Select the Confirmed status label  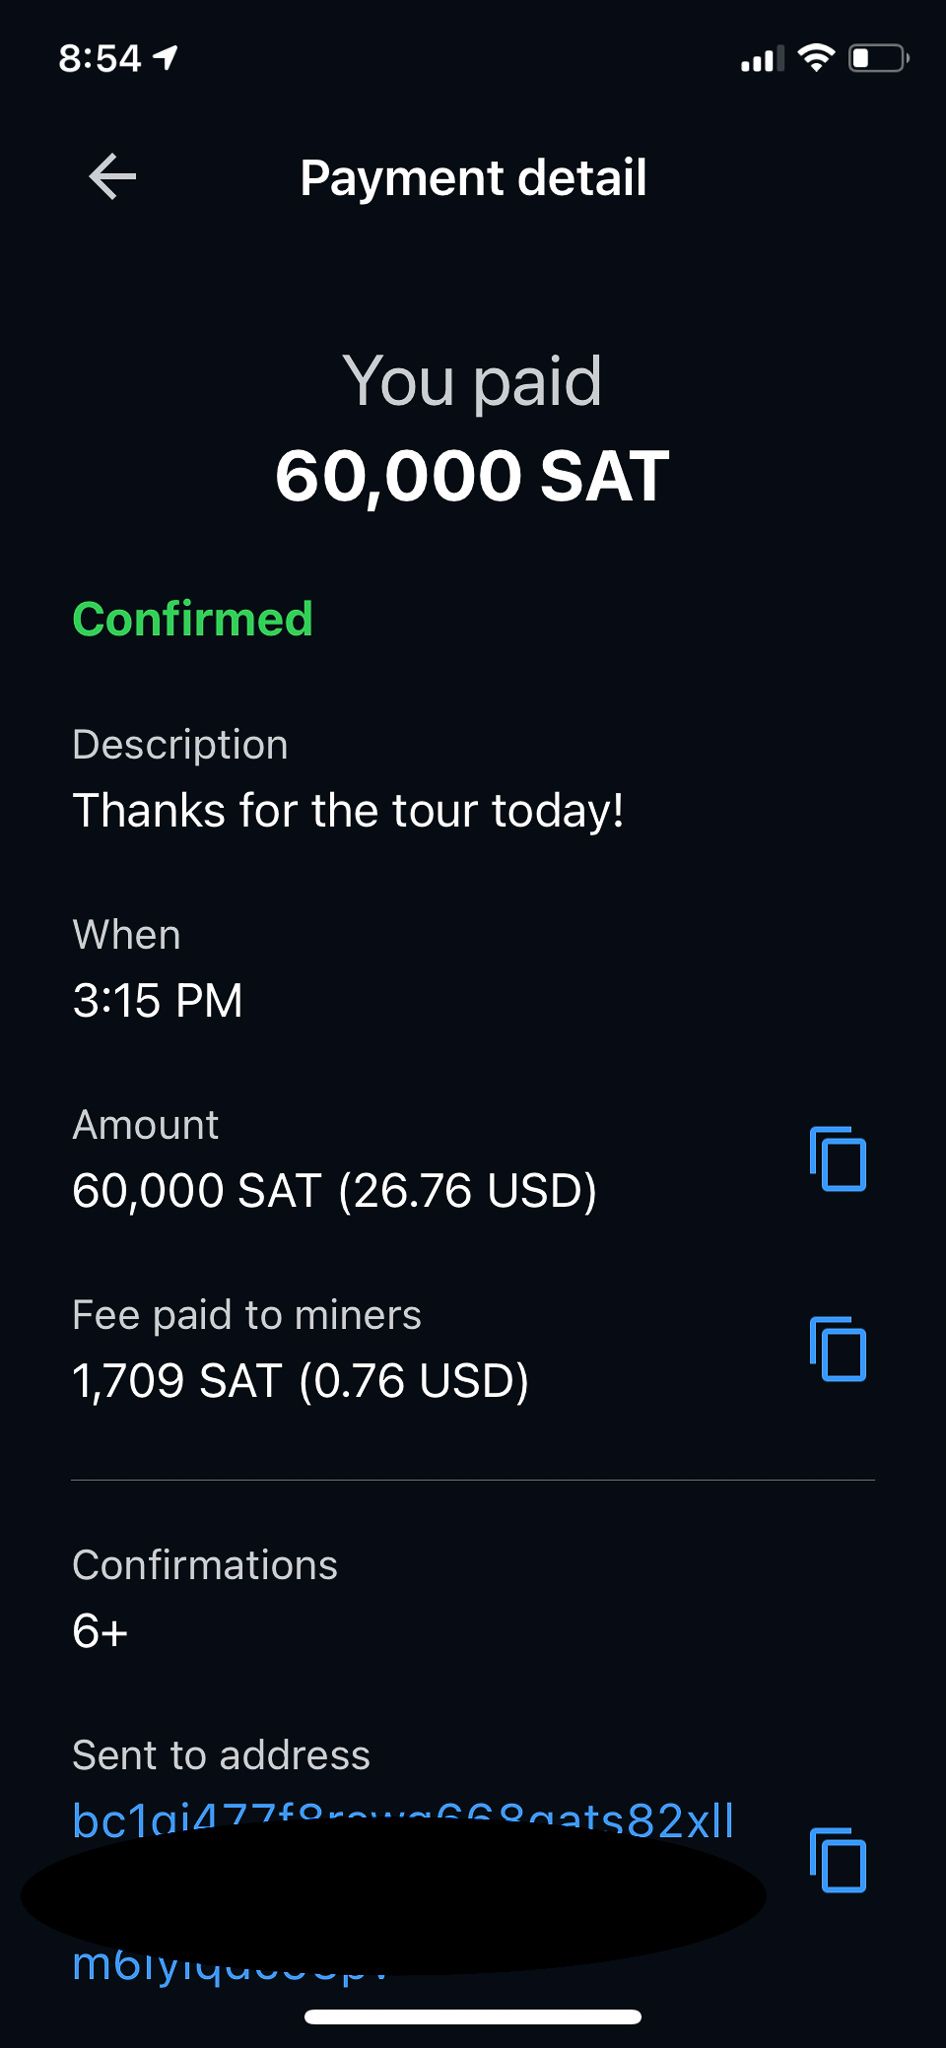193,619
